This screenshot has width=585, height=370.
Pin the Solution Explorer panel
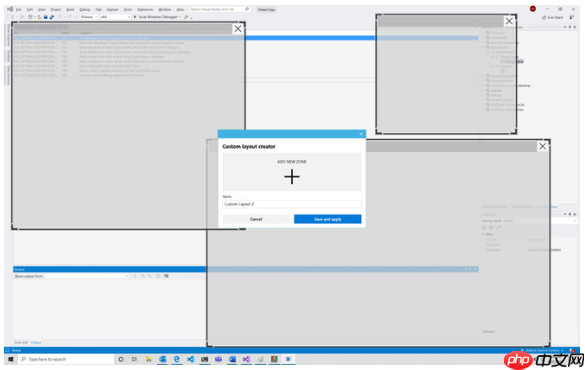pos(570,27)
